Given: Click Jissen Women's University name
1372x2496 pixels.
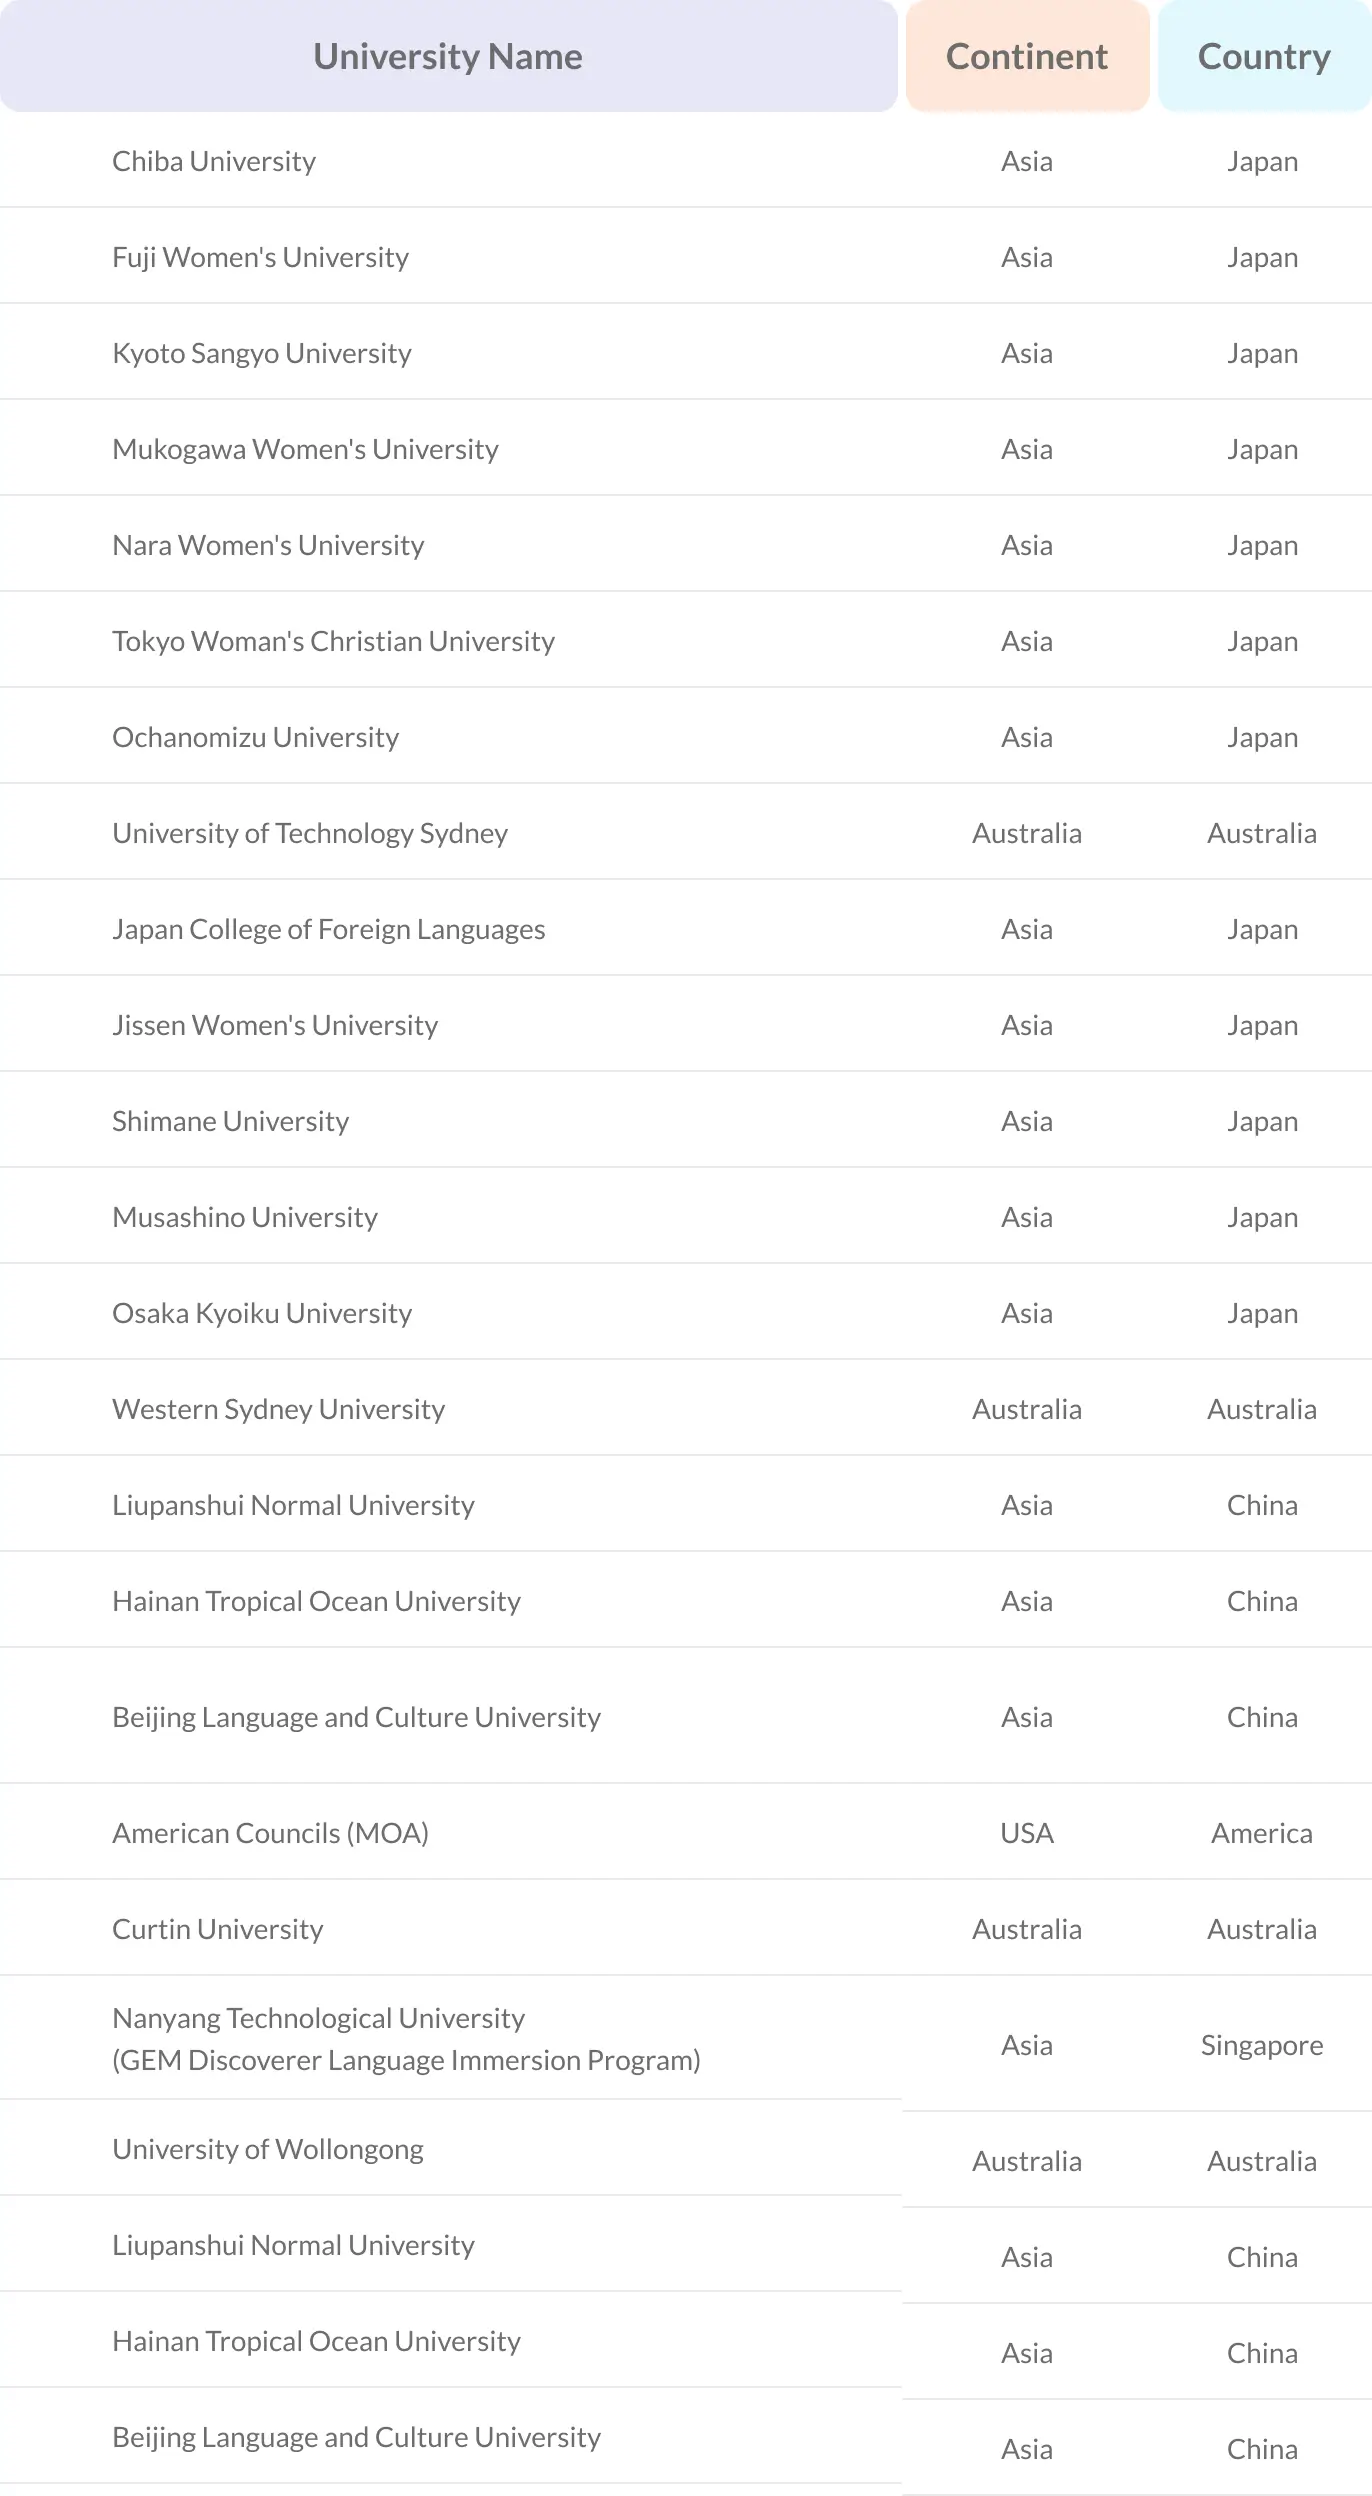Looking at the screenshot, I should pyautogui.click(x=275, y=1025).
